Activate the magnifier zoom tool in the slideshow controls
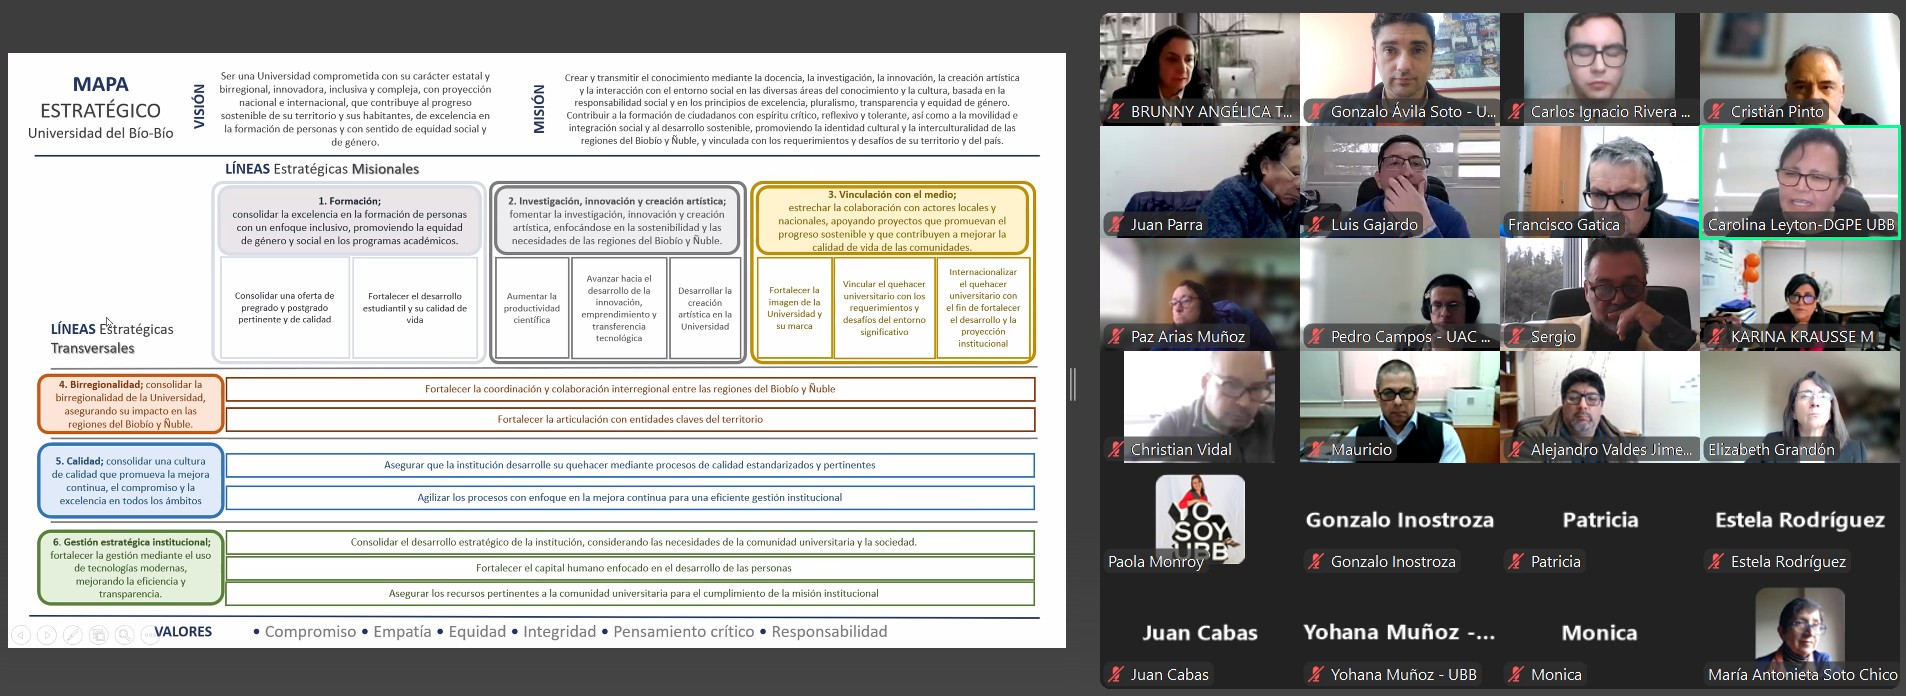This screenshot has width=1906, height=696. tap(124, 635)
